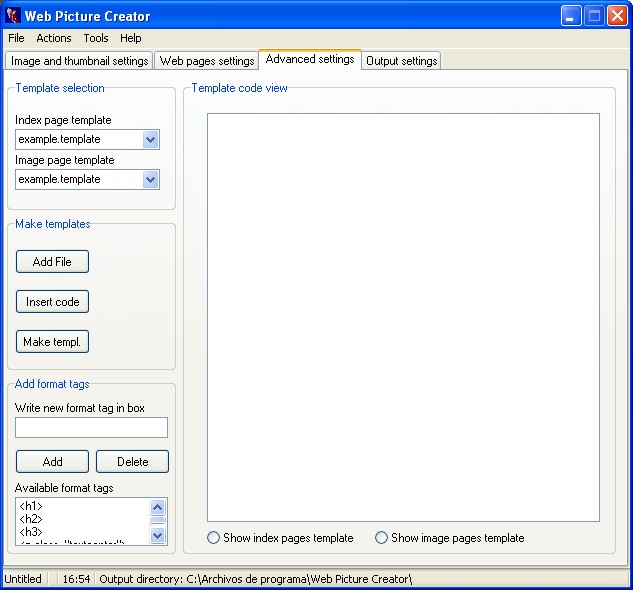The image size is (633, 590).
Task: Click the Web Picture Creator title bar icon
Action: click(13, 16)
